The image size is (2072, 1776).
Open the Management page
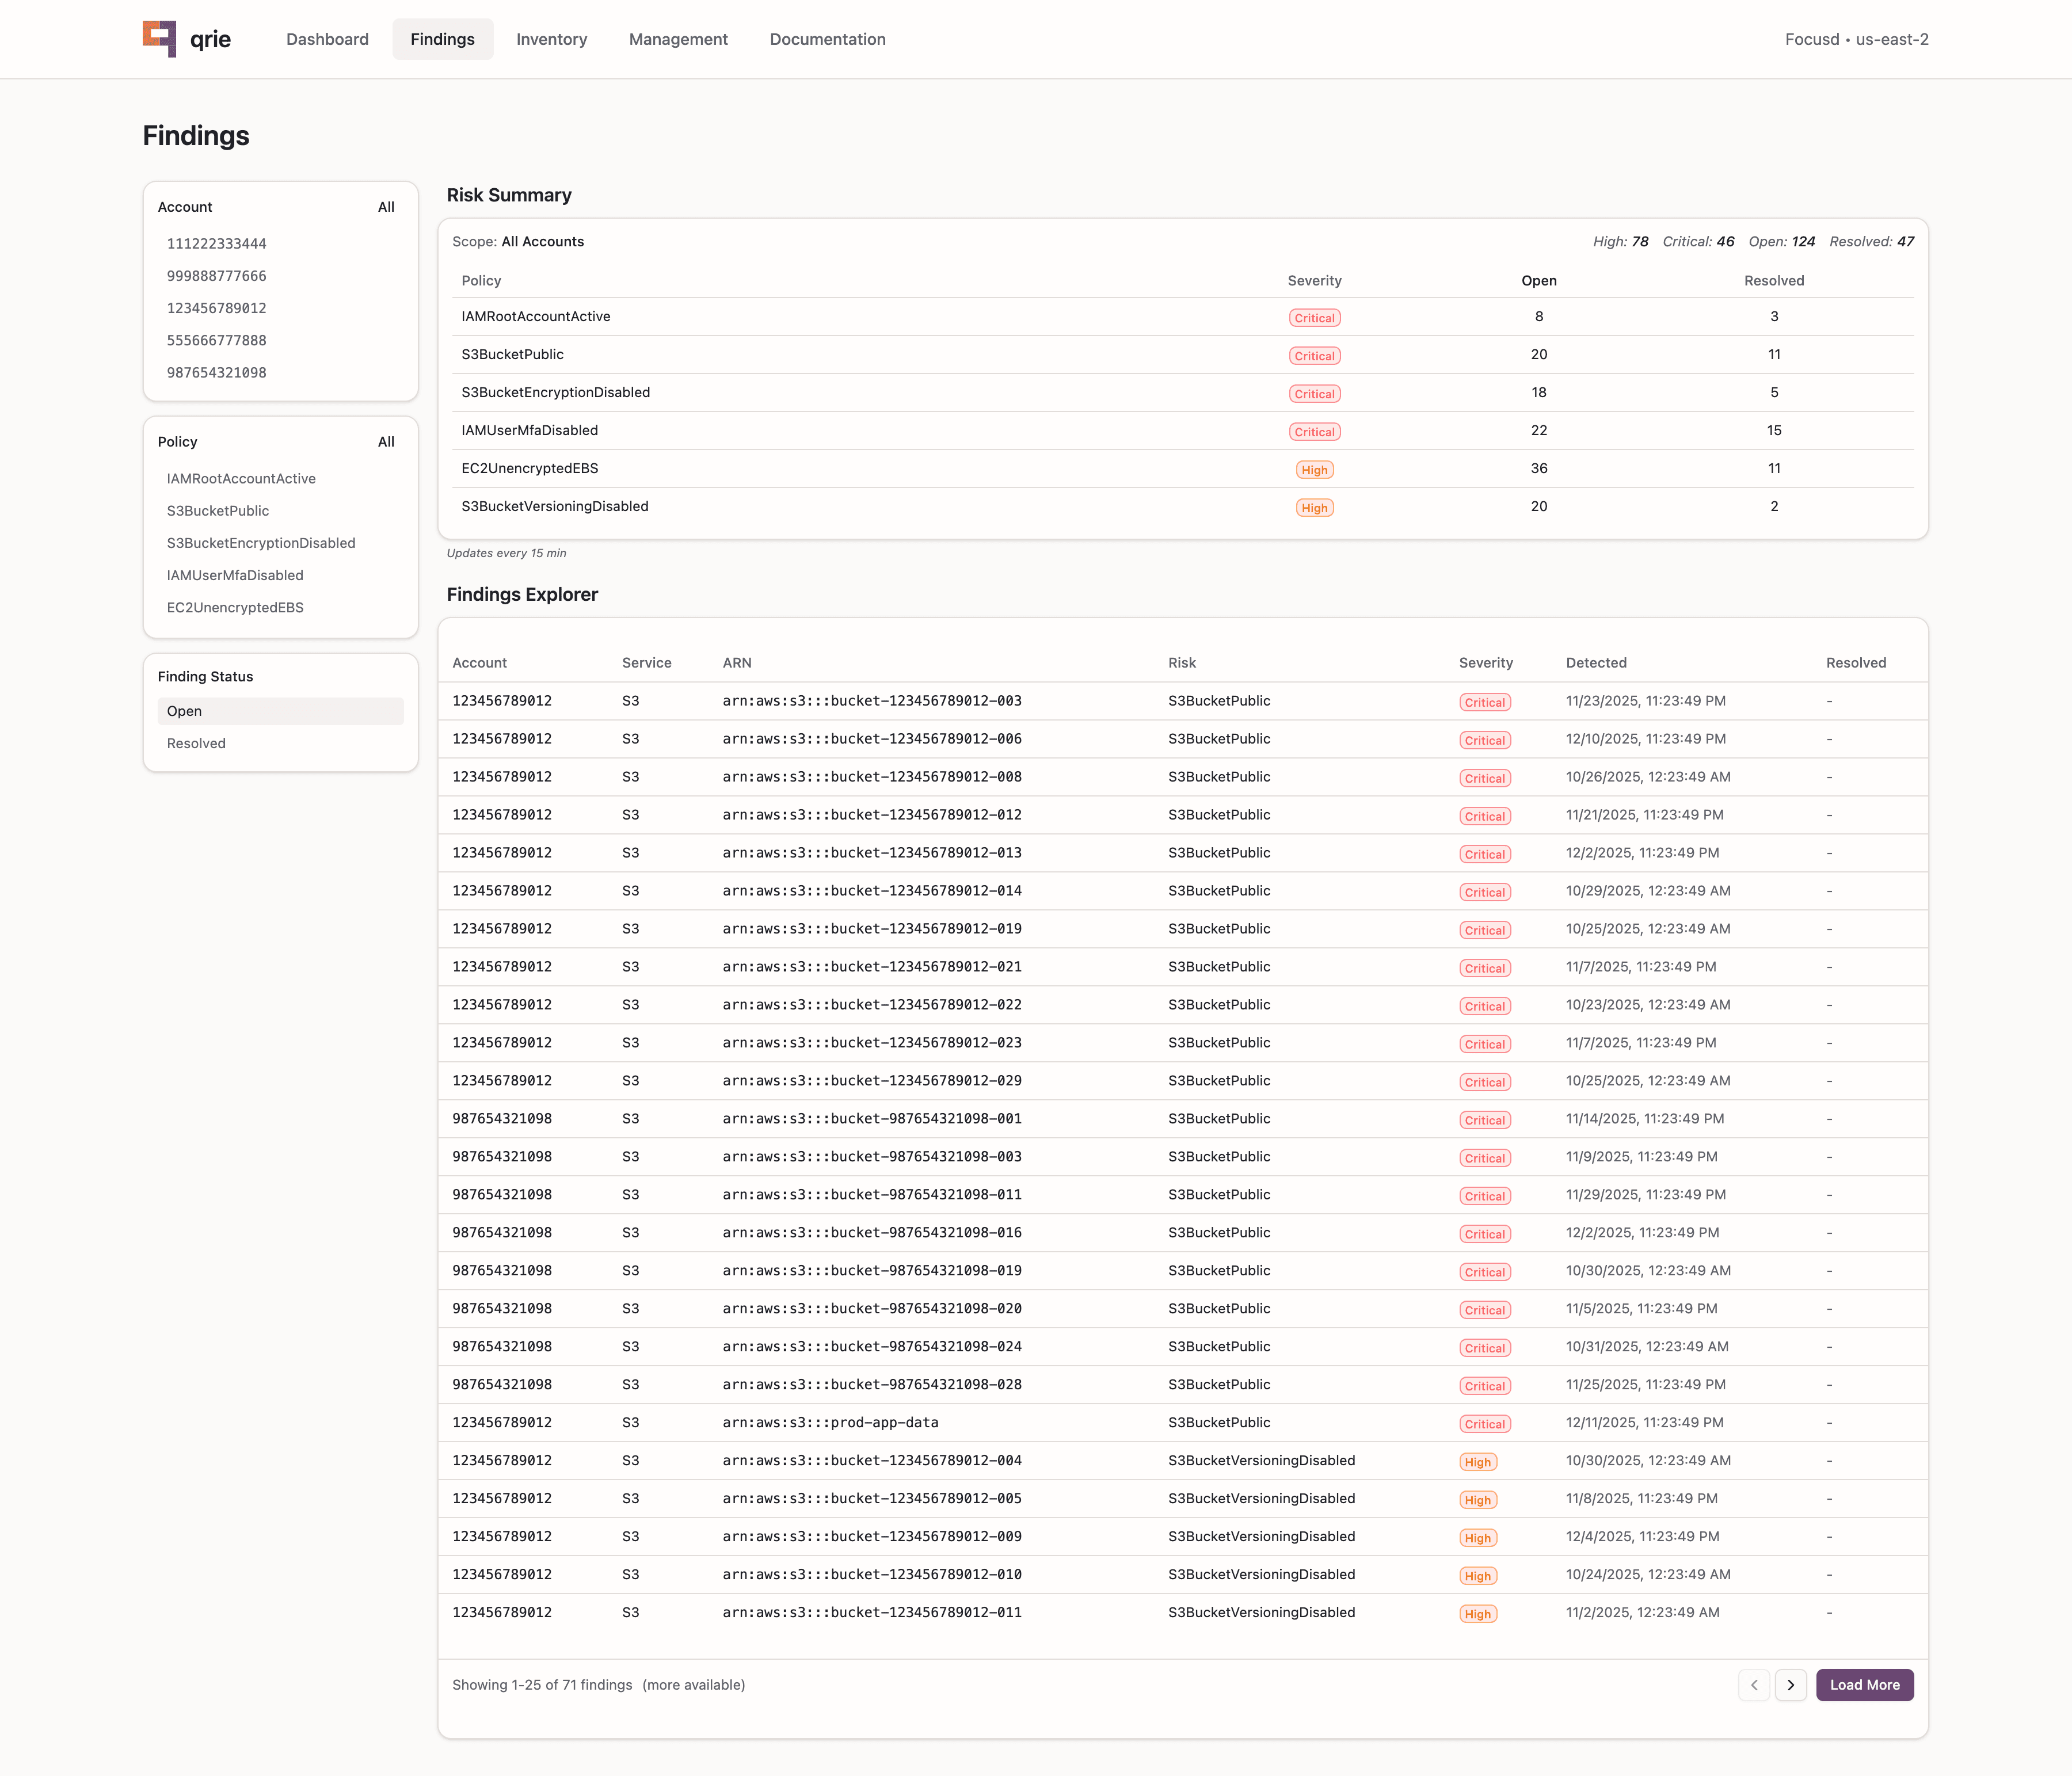(678, 39)
